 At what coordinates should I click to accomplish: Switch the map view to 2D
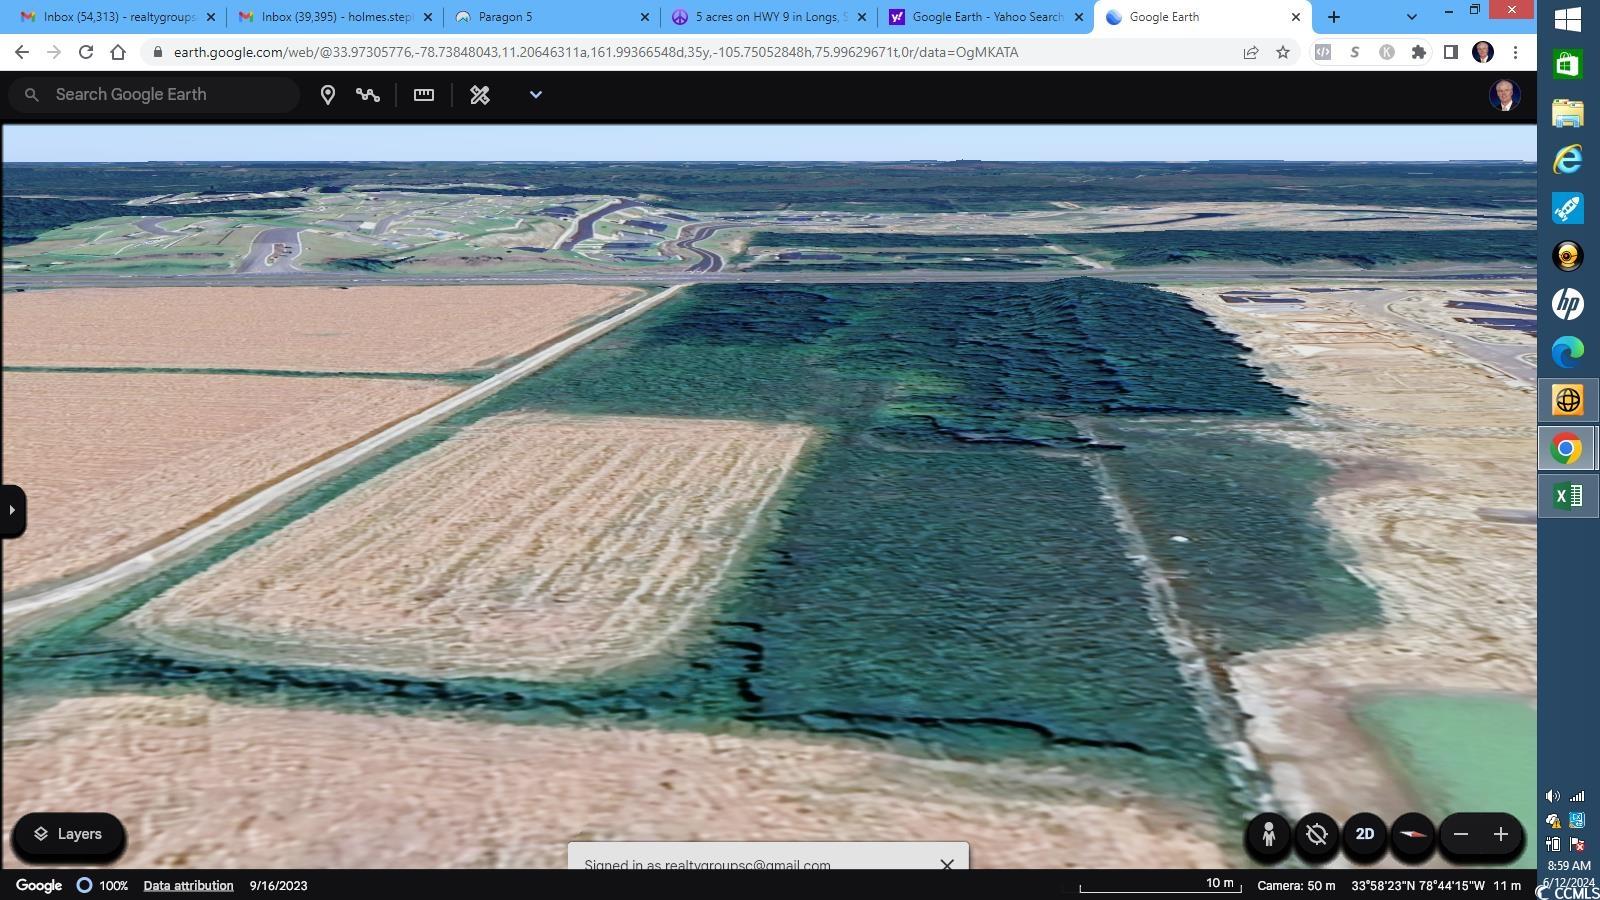(1365, 835)
